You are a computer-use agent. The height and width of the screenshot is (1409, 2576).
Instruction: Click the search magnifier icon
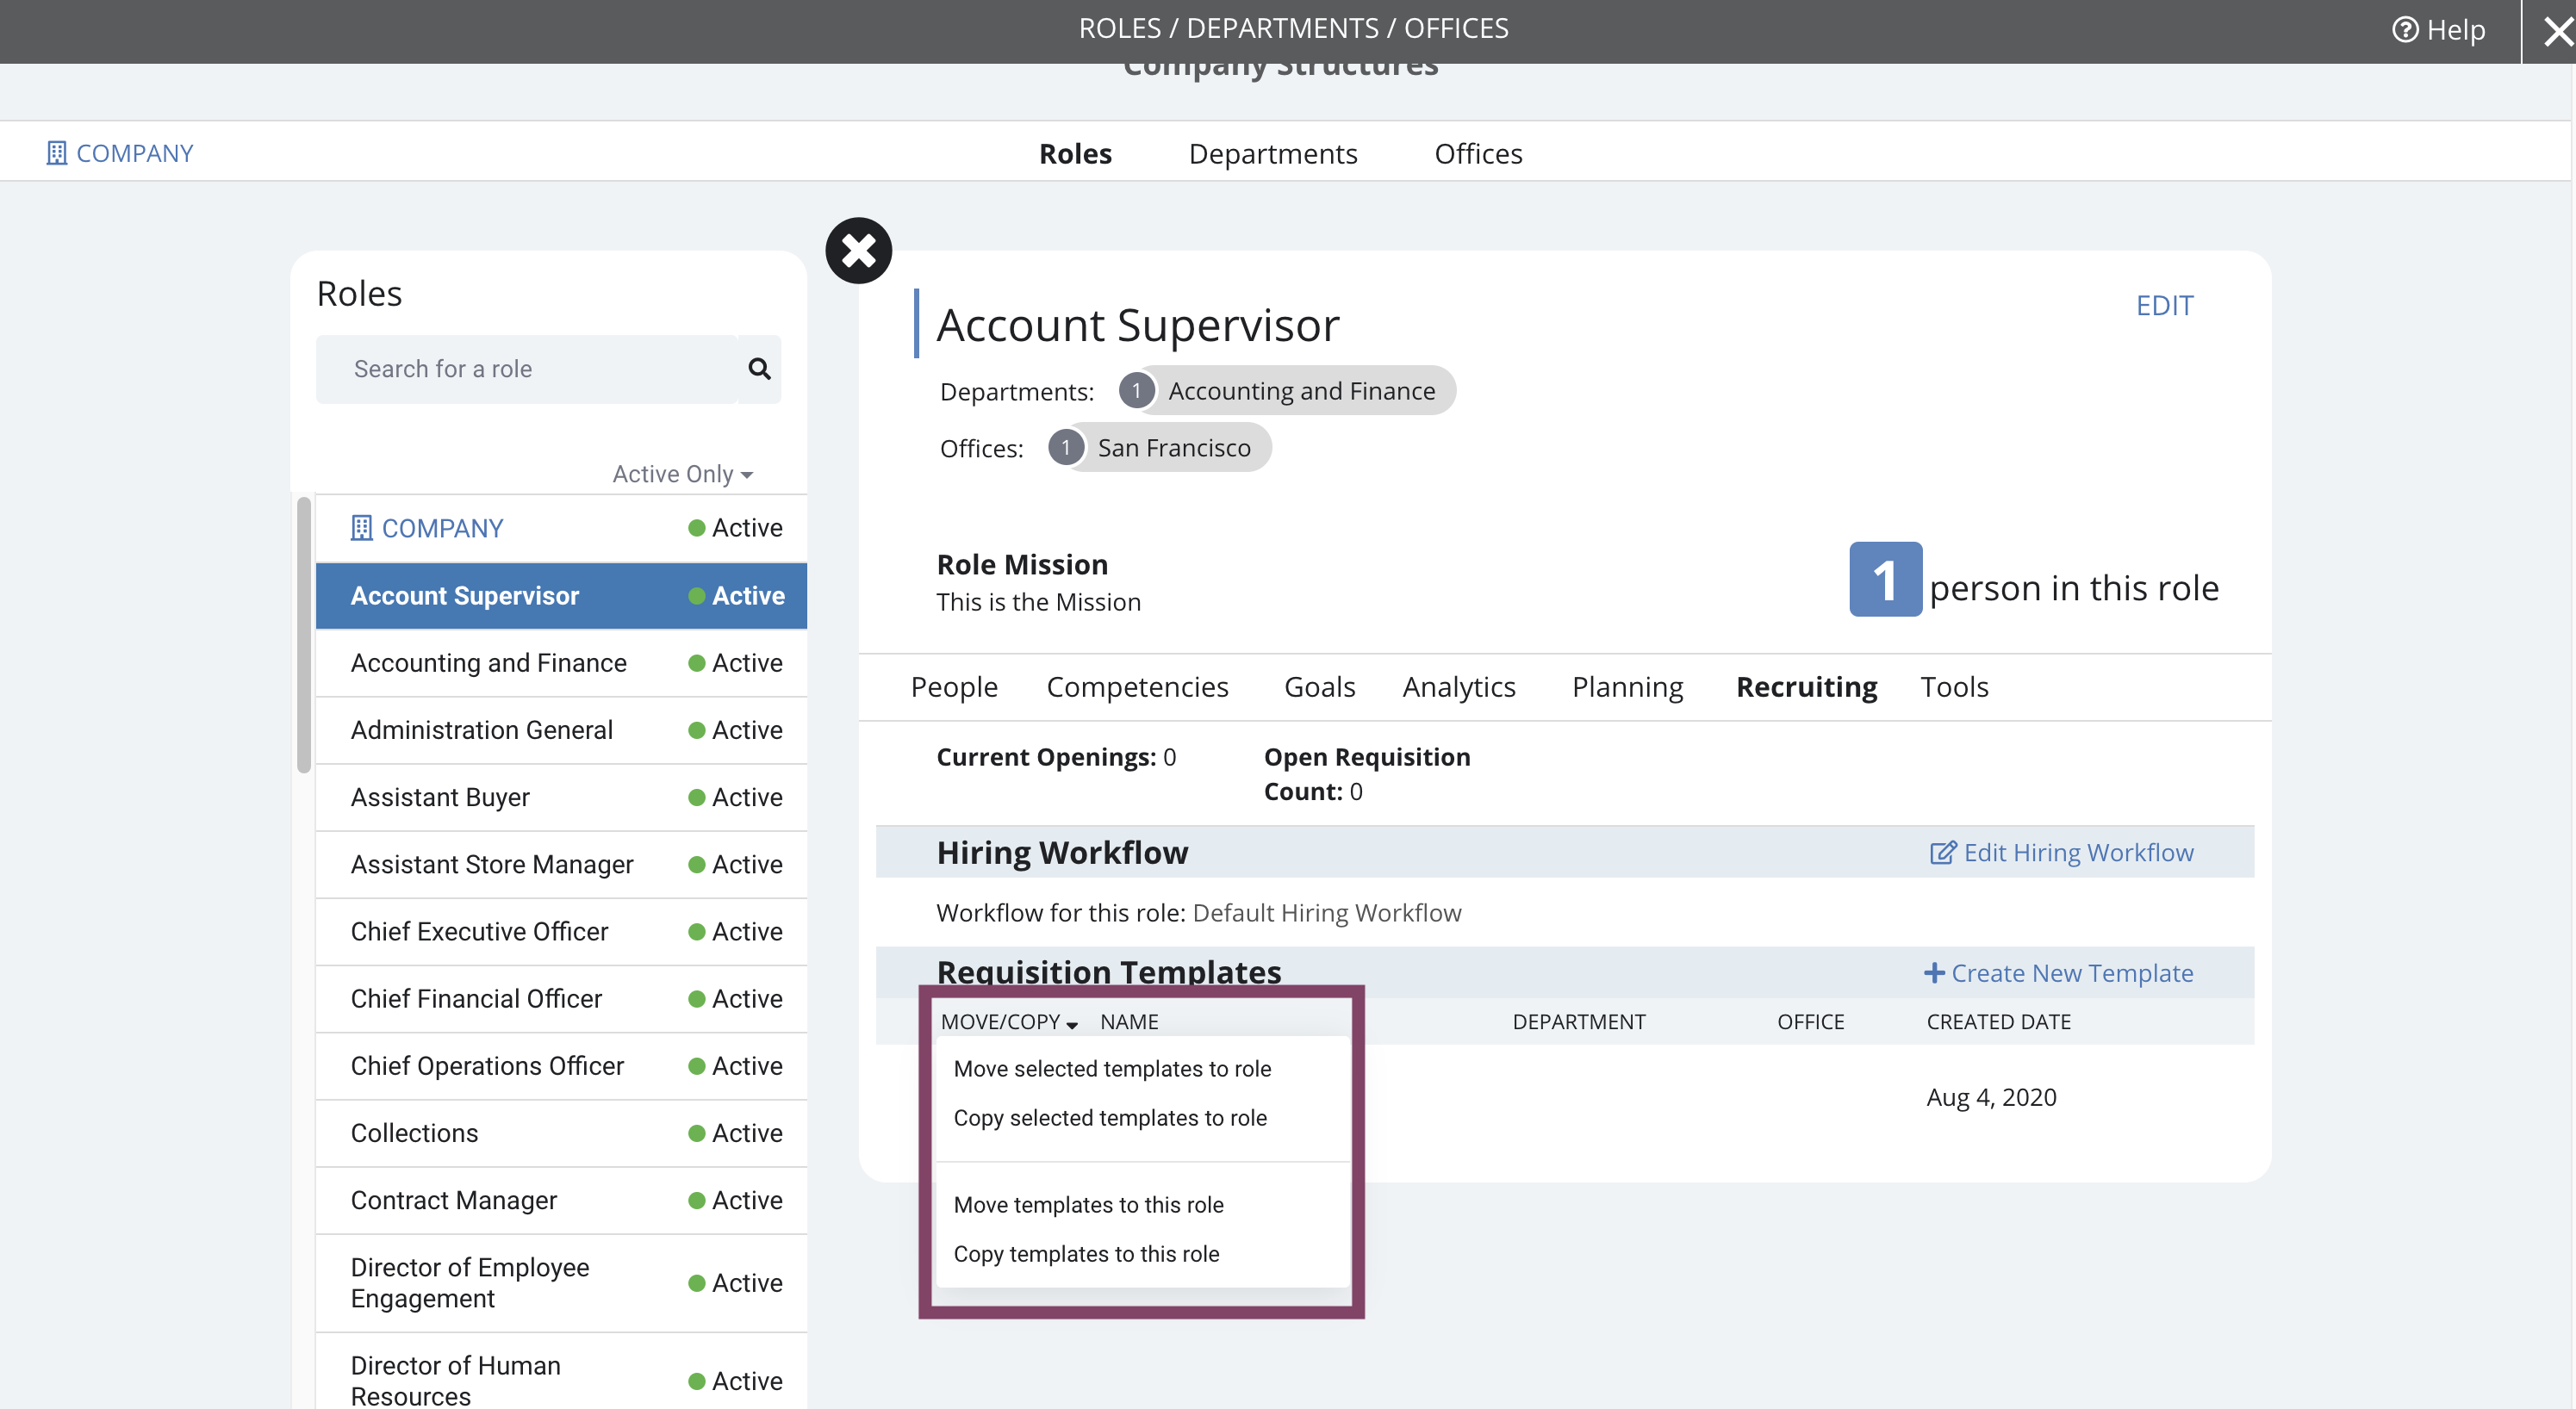tap(759, 369)
